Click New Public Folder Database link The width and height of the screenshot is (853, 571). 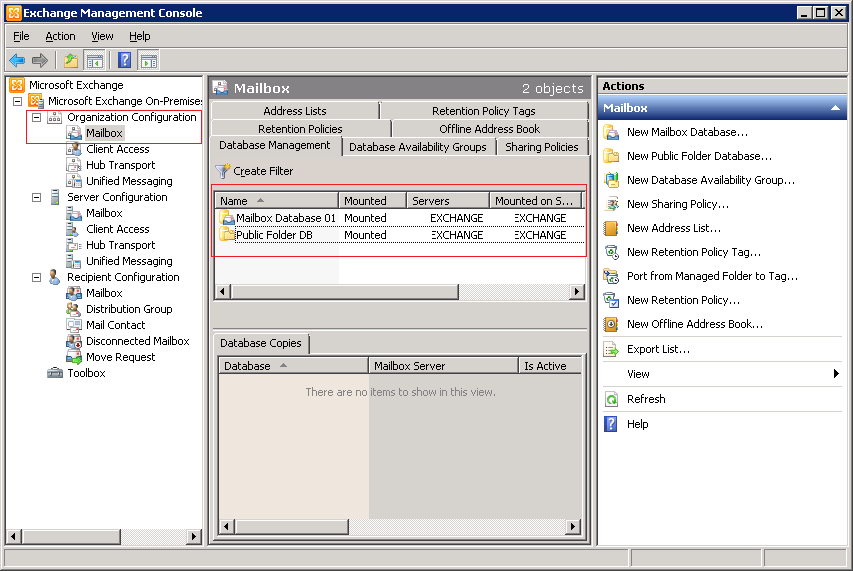coord(699,156)
